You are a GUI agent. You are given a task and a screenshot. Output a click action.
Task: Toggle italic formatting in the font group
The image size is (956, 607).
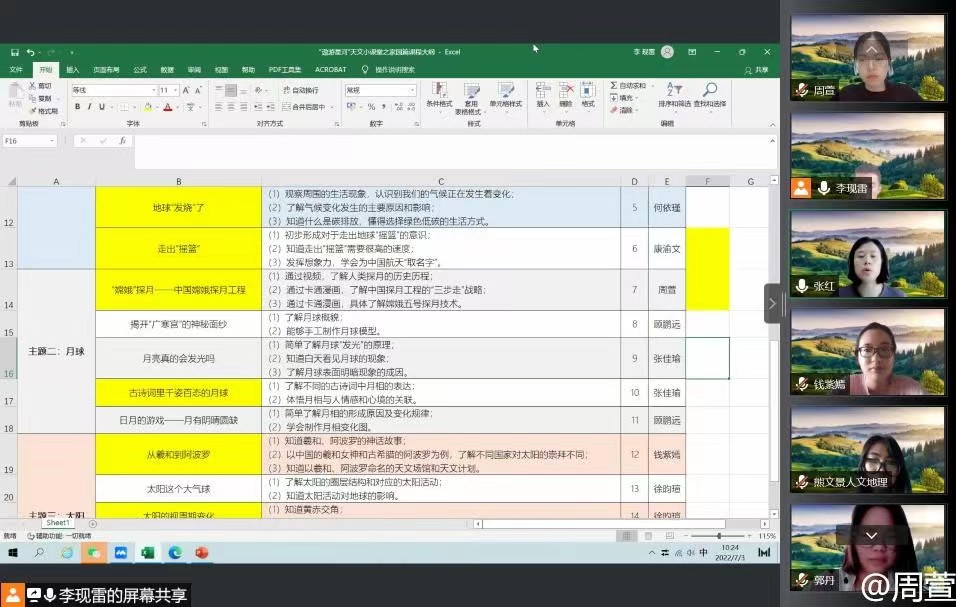89,107
